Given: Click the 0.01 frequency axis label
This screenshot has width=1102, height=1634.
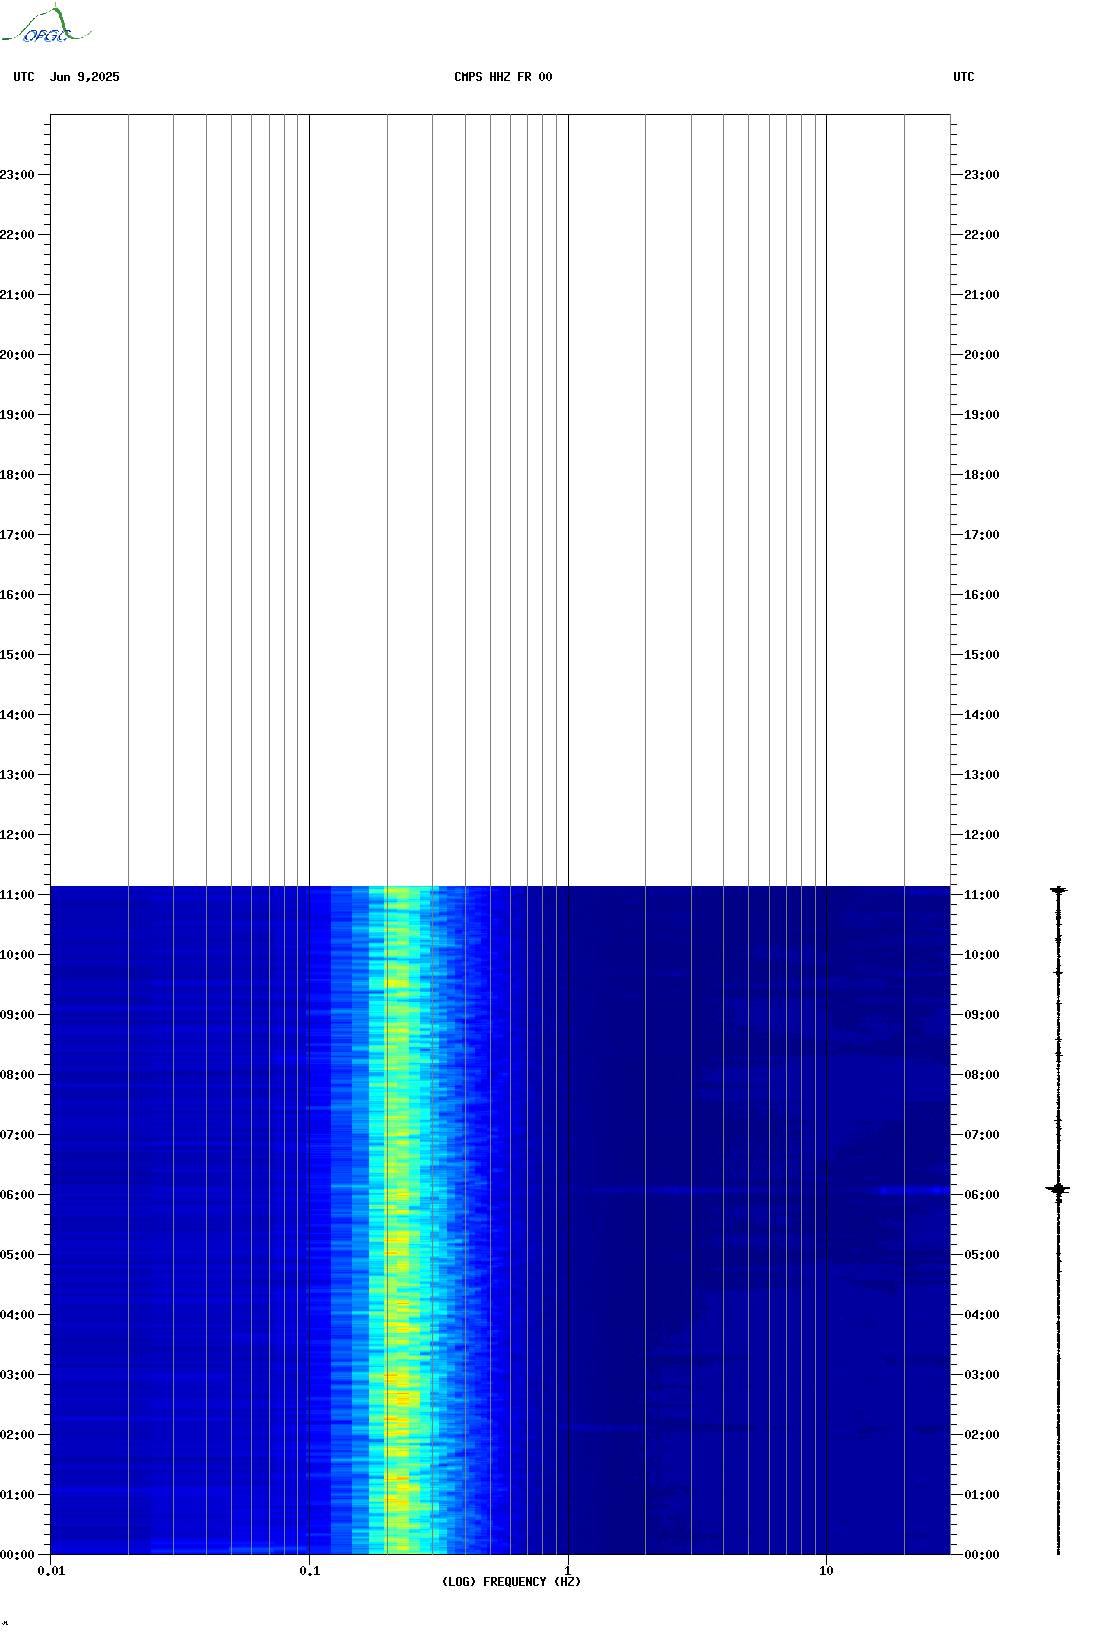Looking at the screenshot, I should (x=52, y=1571).
